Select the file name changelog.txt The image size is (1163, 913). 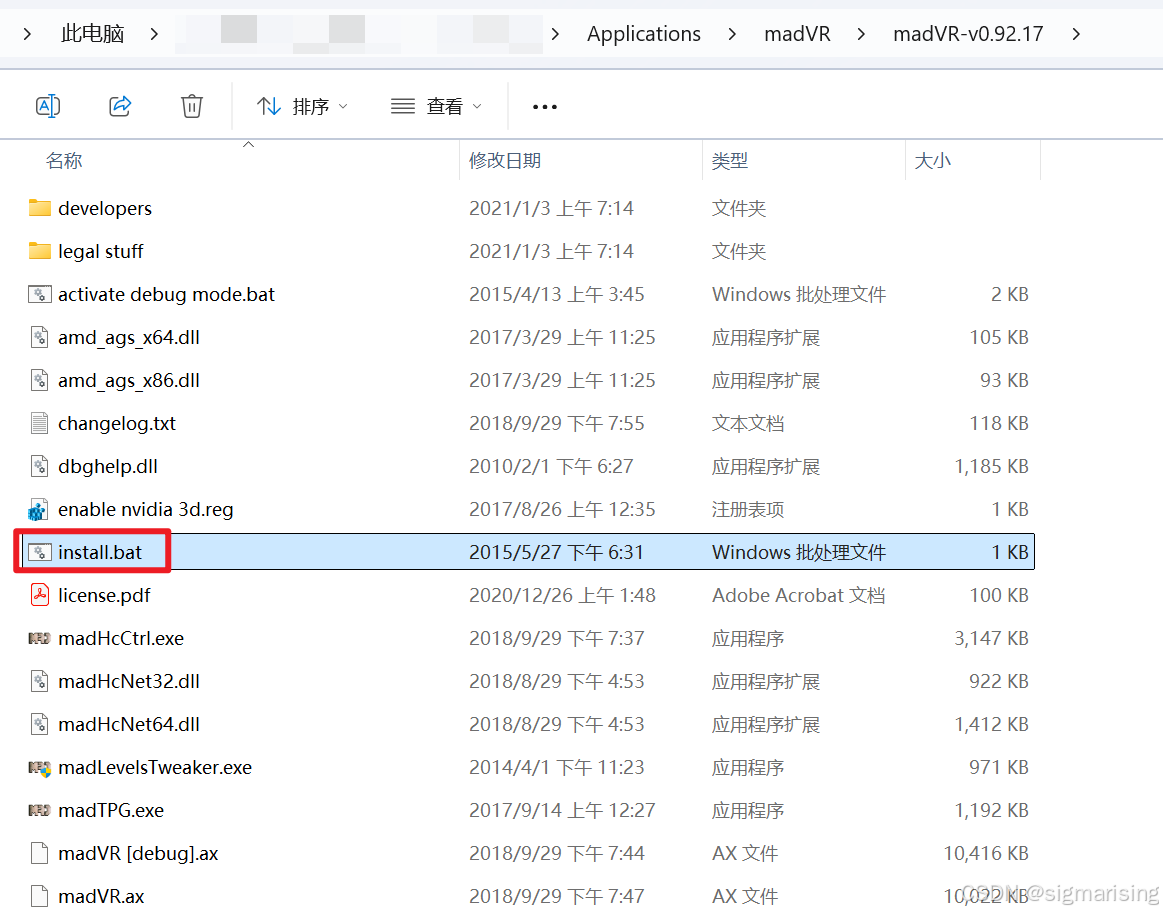[117, 423]
